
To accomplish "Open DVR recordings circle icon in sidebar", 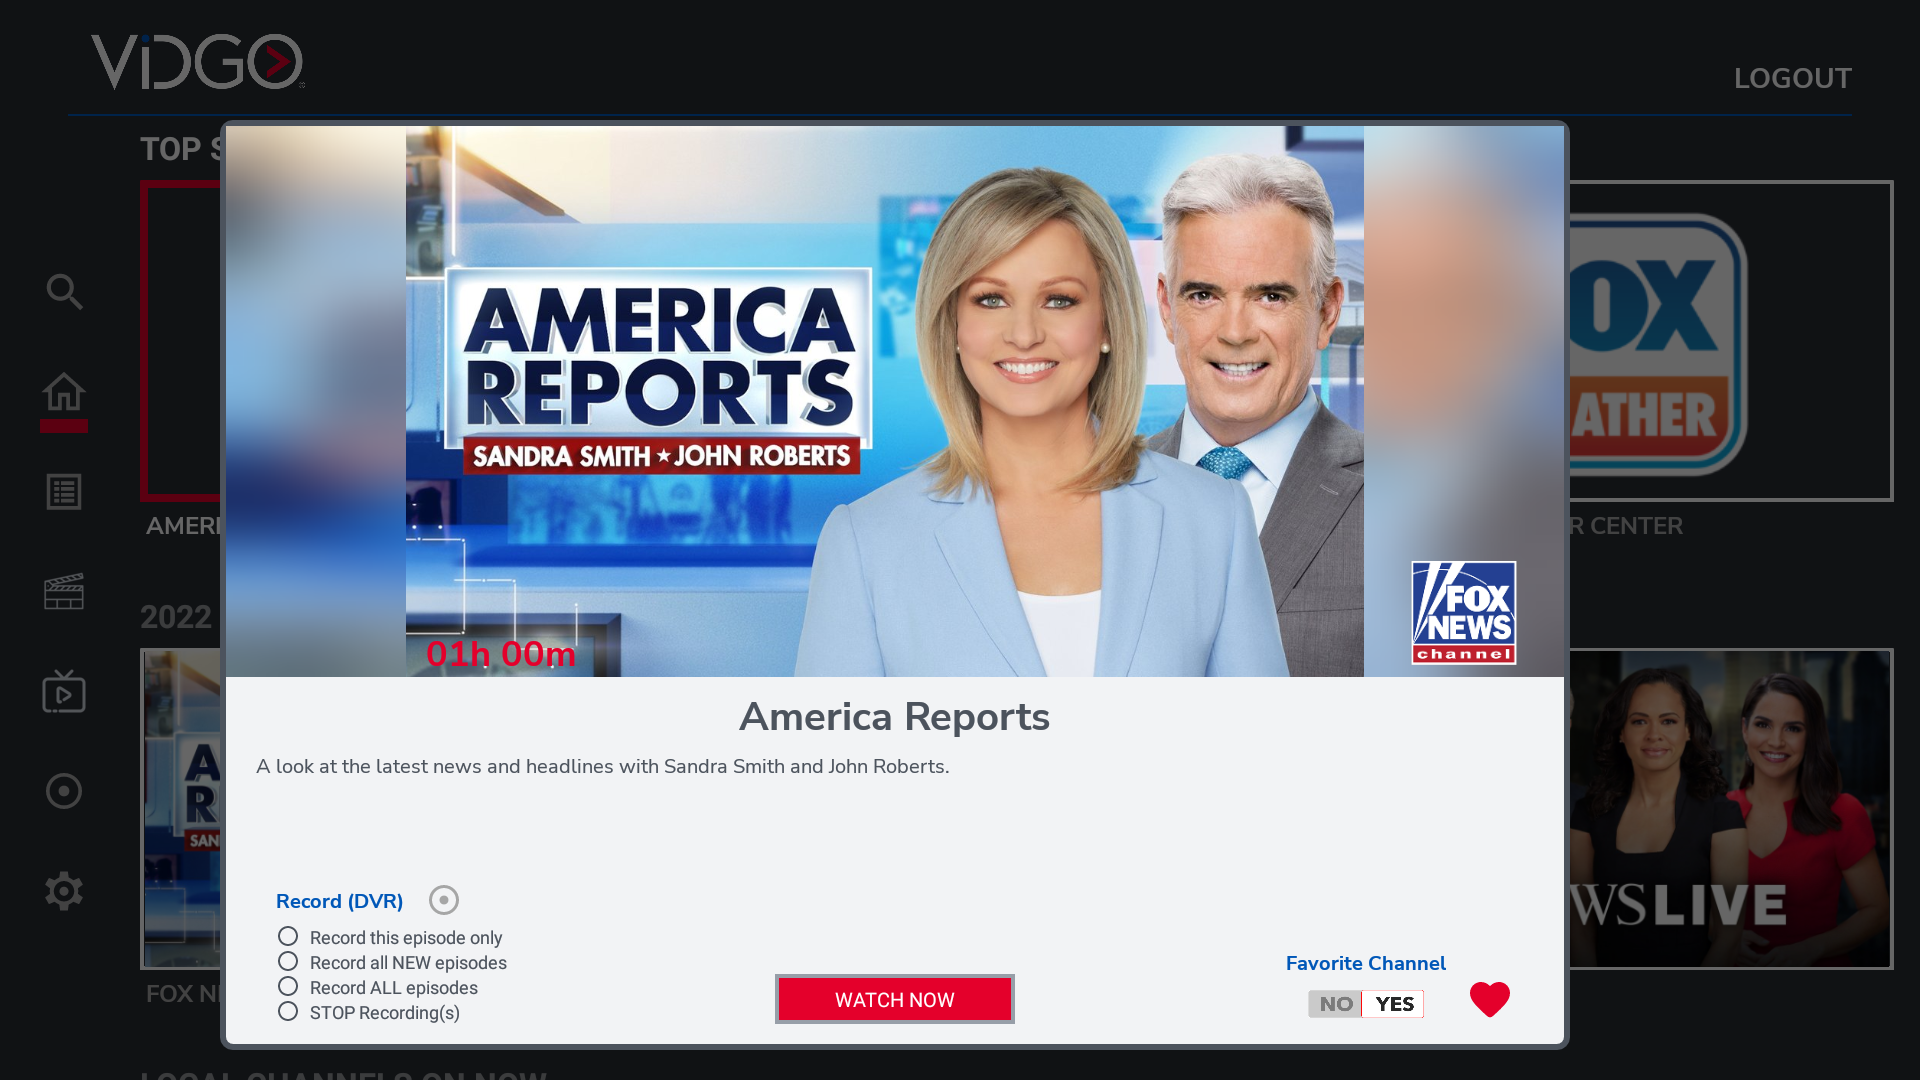I will (64, 791).
